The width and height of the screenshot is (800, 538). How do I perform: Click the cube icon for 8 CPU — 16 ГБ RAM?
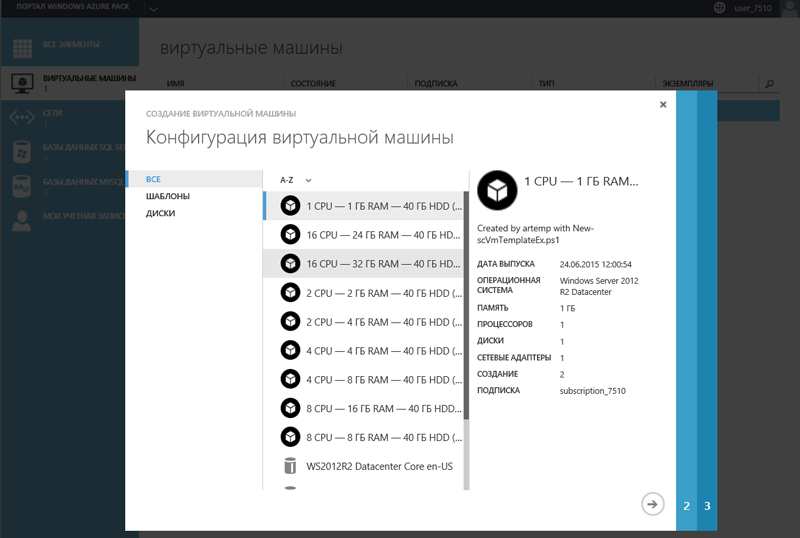(x=290, y=408)
